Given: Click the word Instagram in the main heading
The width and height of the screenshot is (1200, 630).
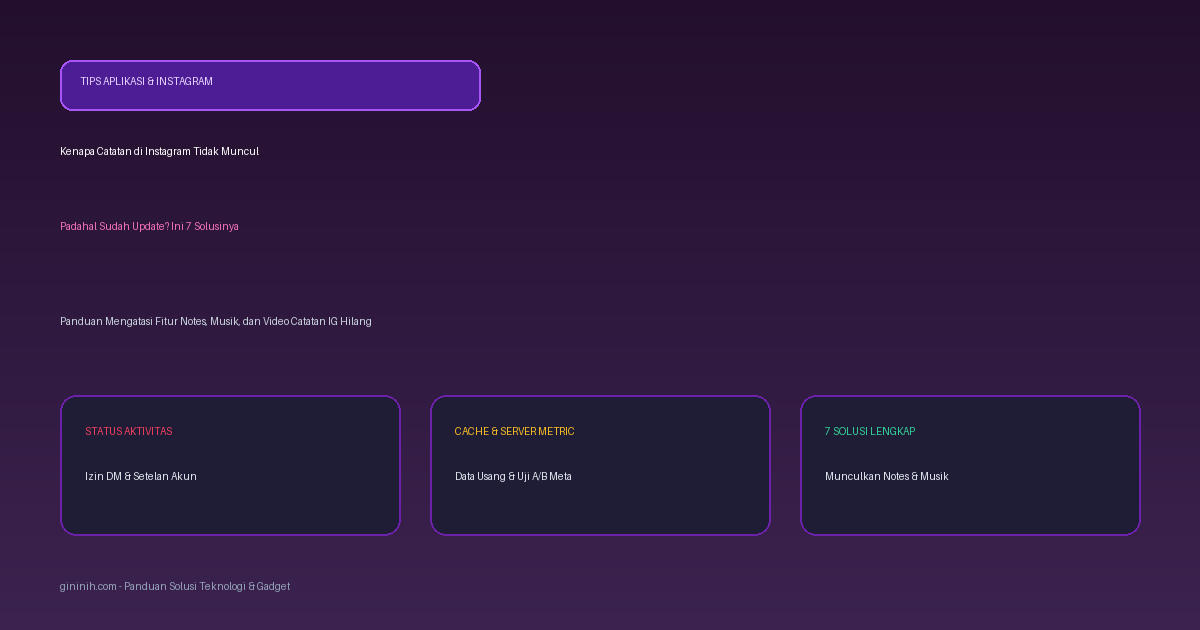Looking at the screenshot, I should 168,151.
